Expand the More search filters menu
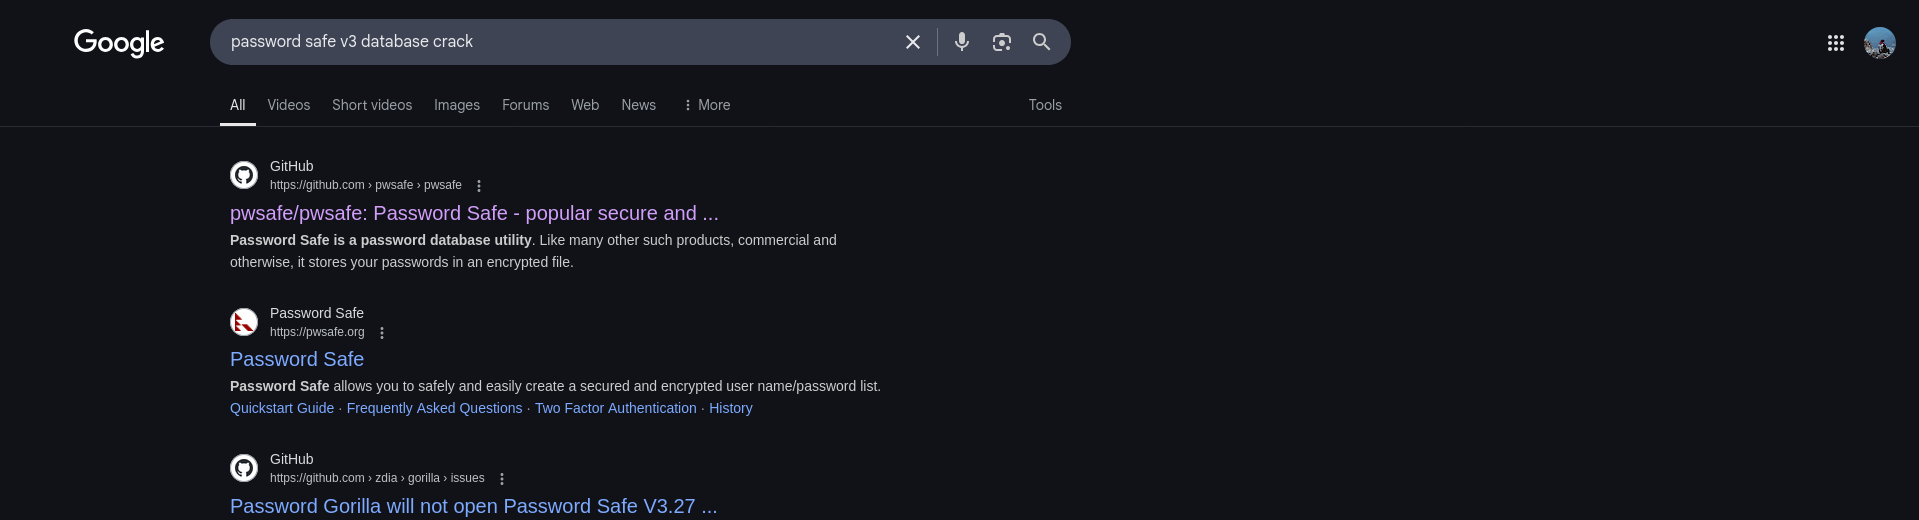This screenshot has height=520, width=1919. (706, 105)
